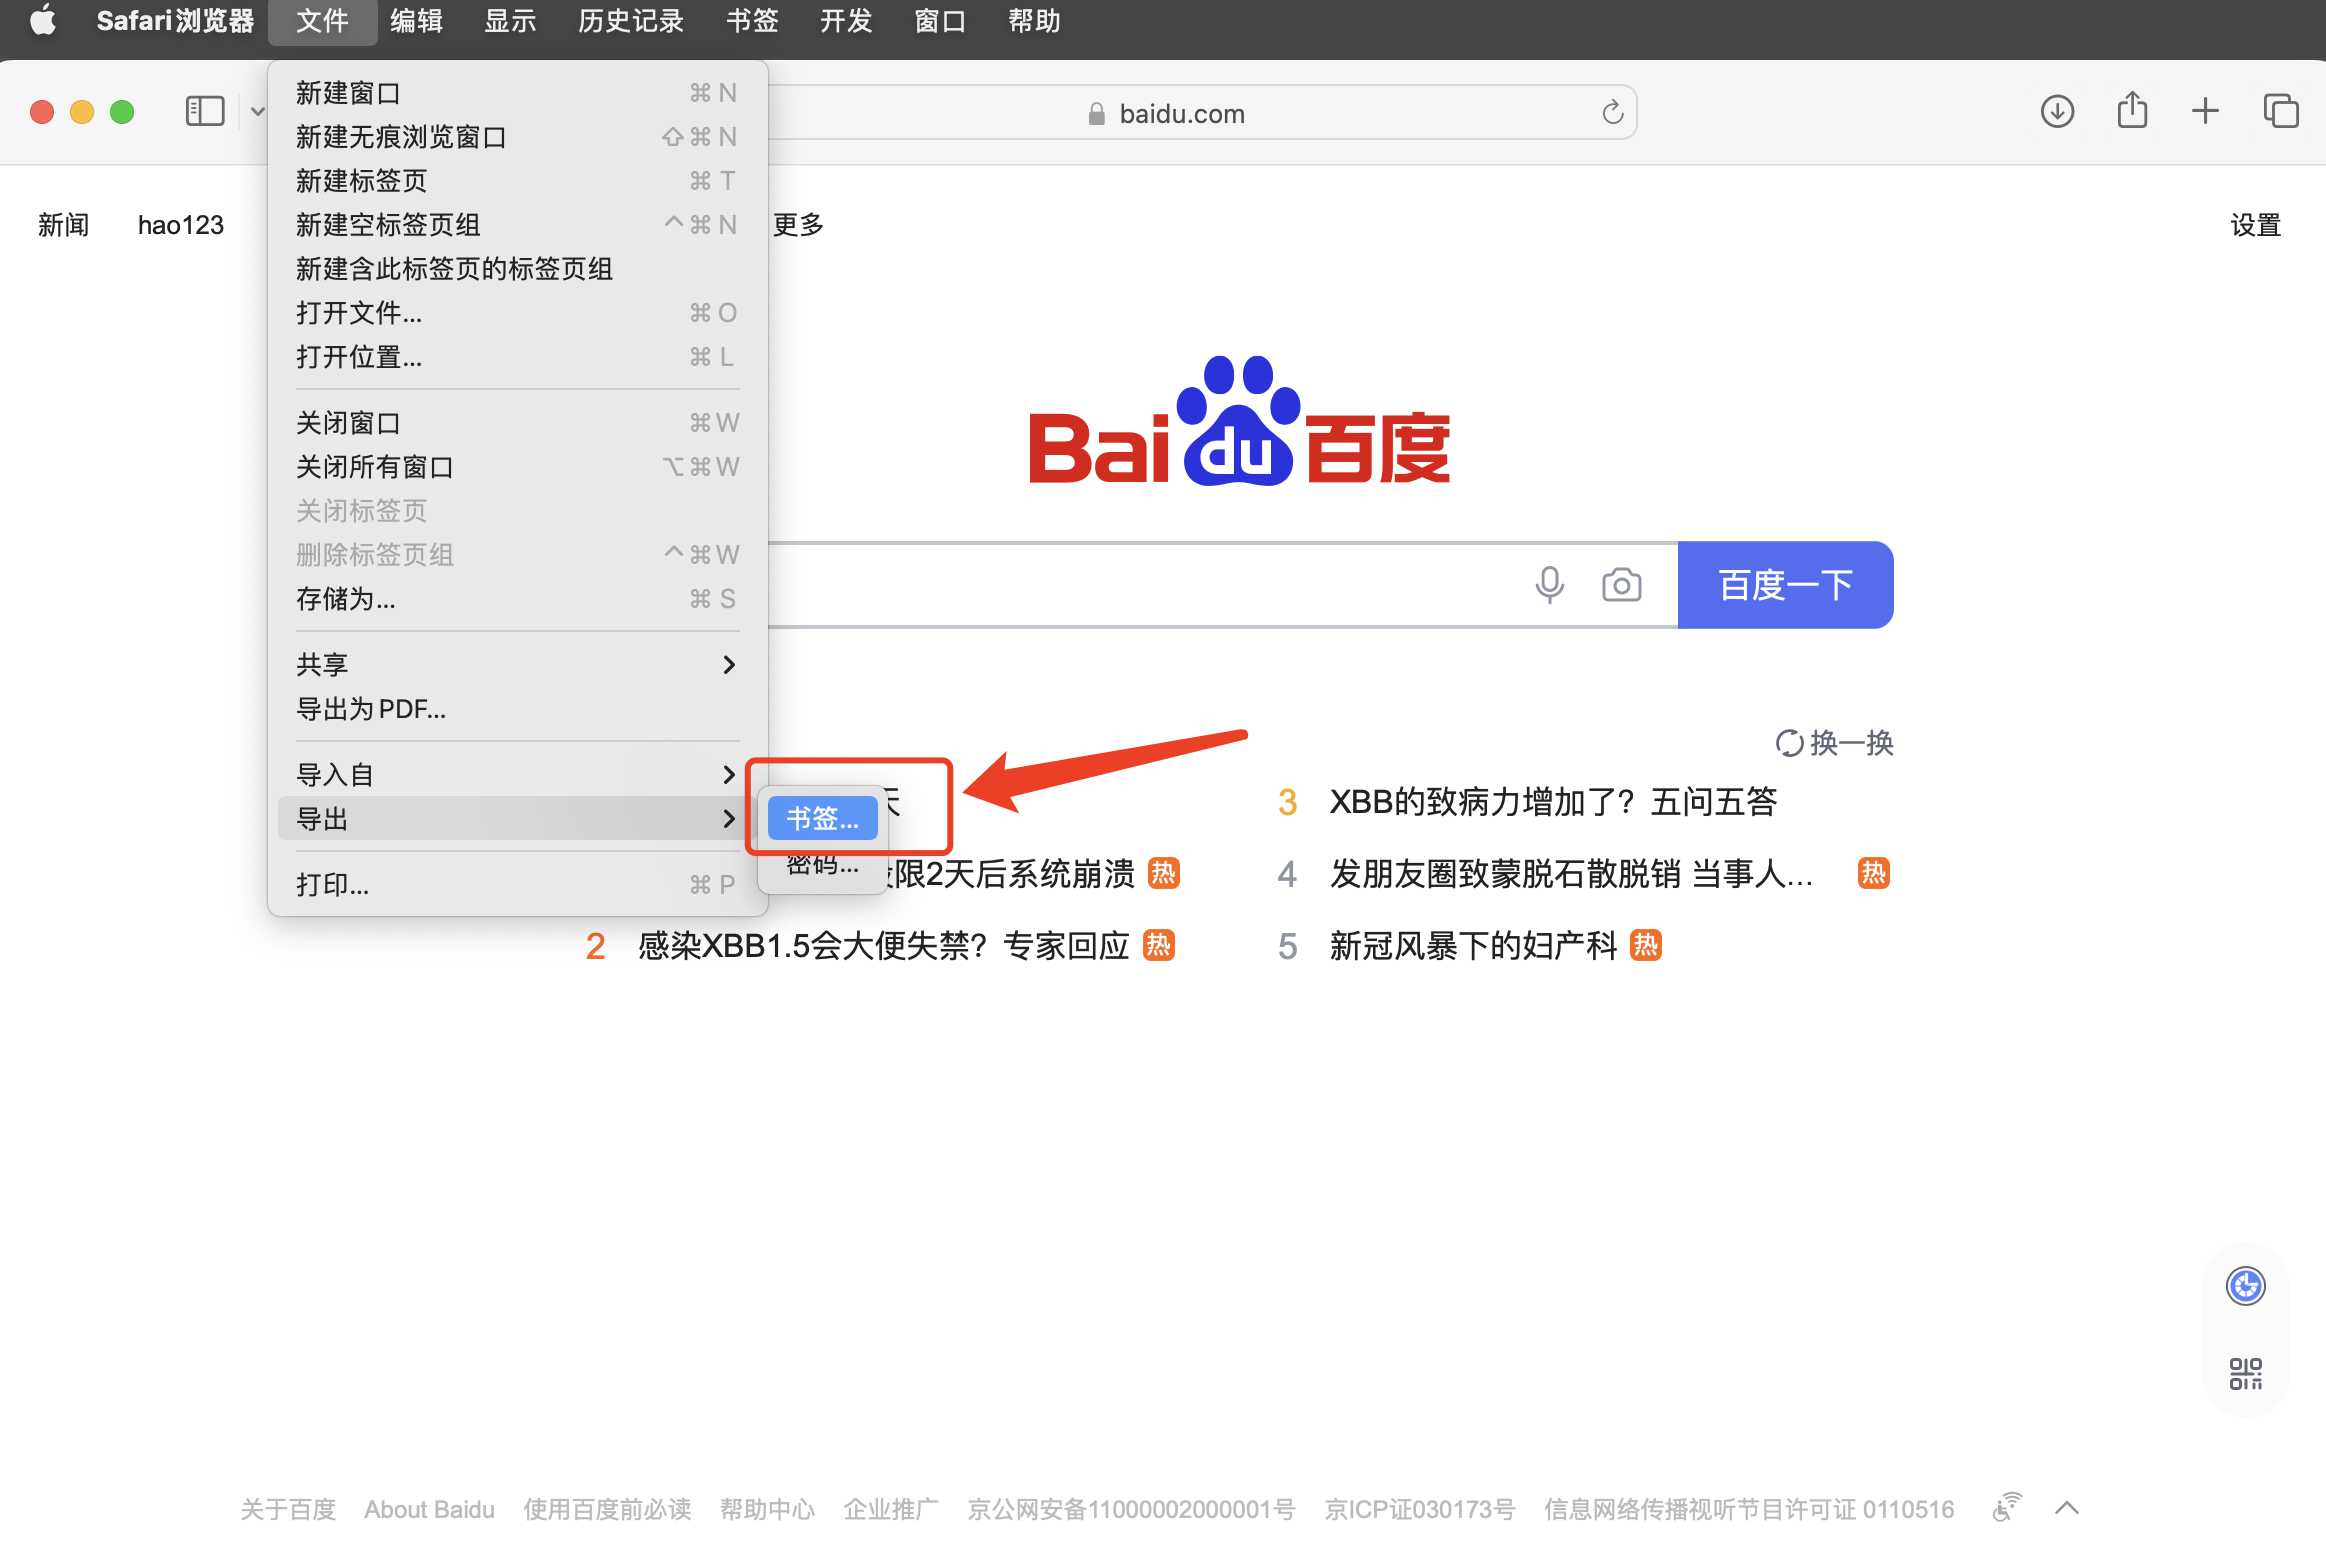Open the 使用百度前必读 footer link
Viewport: 2326px width, 1546px height.
point(607,1509)
